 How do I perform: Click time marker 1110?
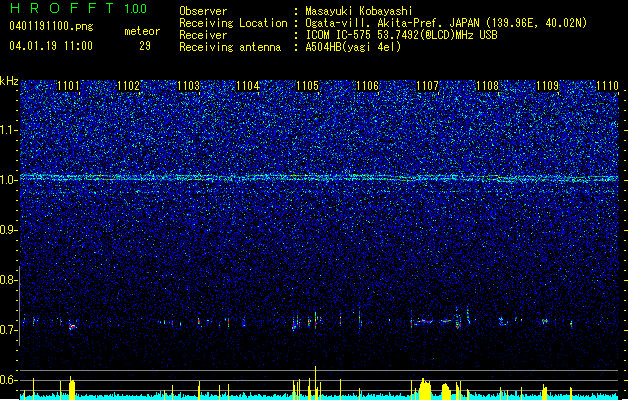click(607, 86)
